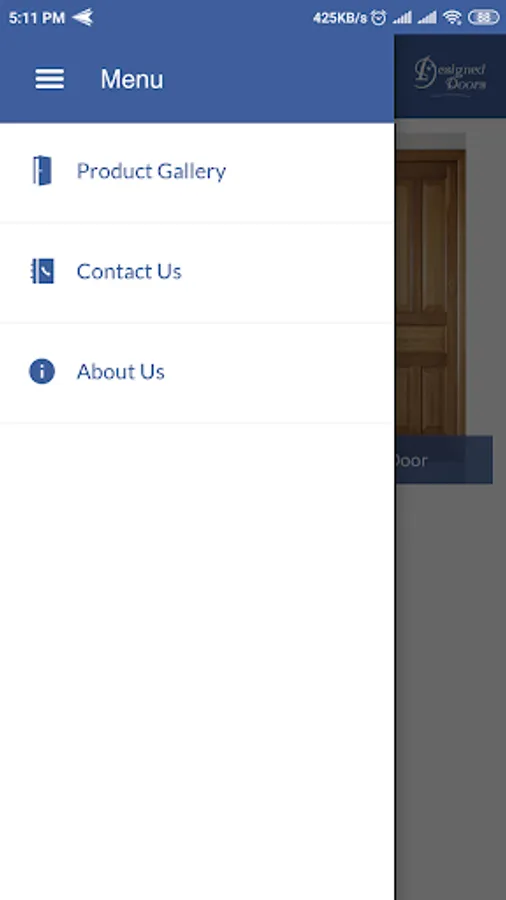Tap the alarm clock status icon
Viewport: 506px width, 900px height.
(x=378, y=18)
